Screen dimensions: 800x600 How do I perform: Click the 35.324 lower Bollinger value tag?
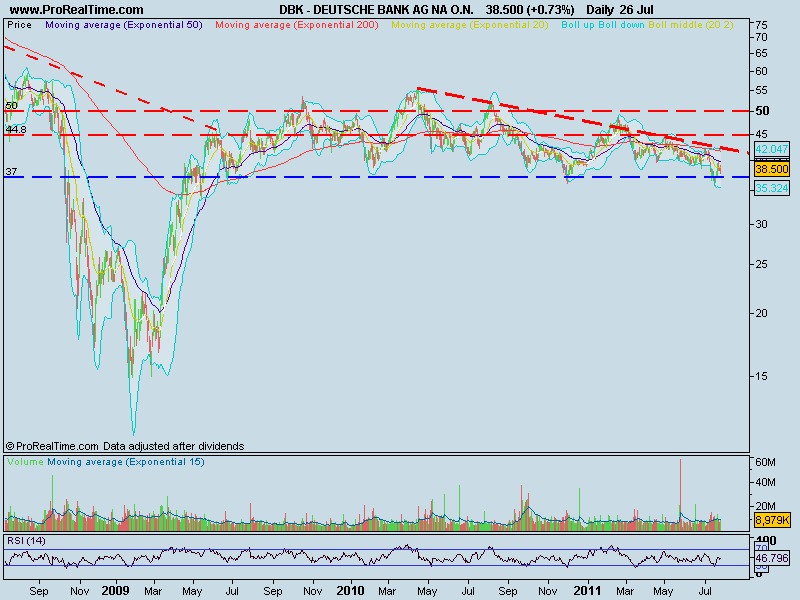tap(771, 188)
